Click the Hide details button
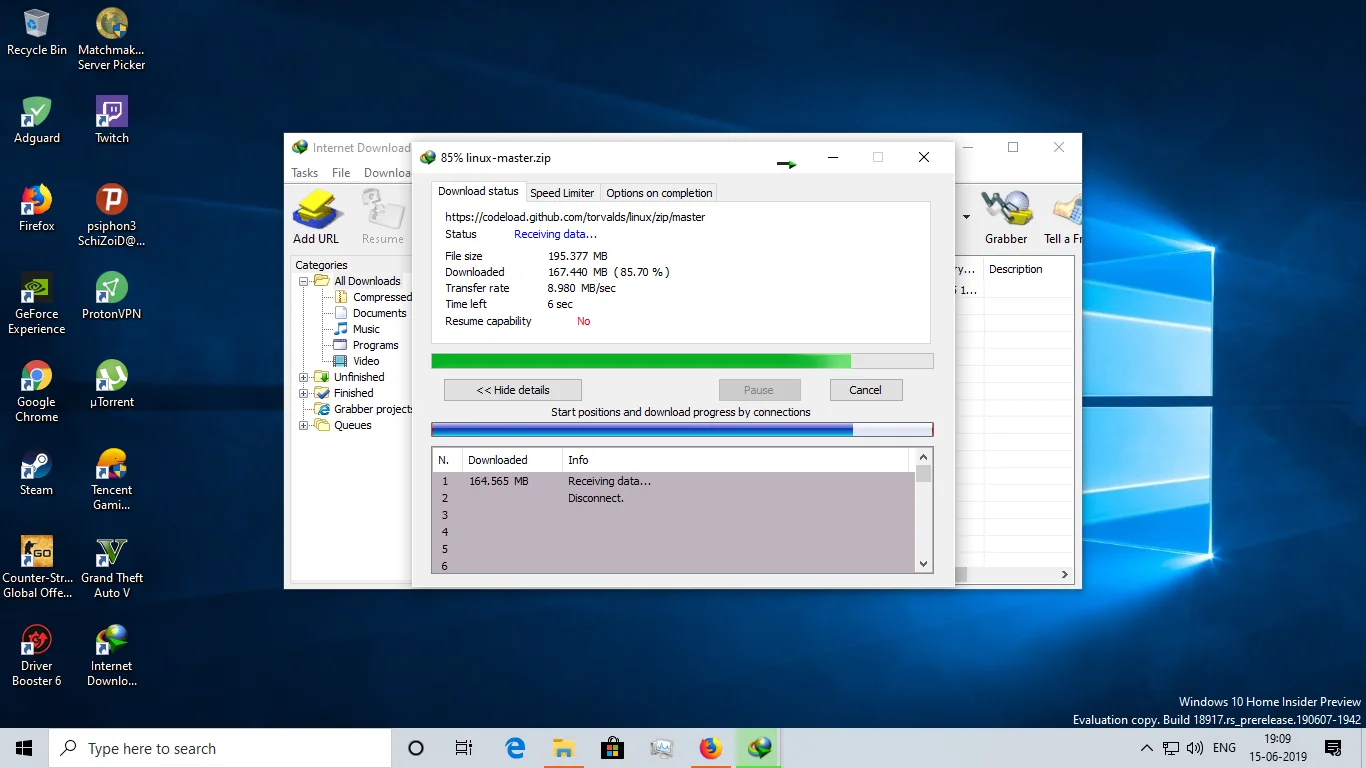Screen dimensions: 1366x768 [513, 390]
